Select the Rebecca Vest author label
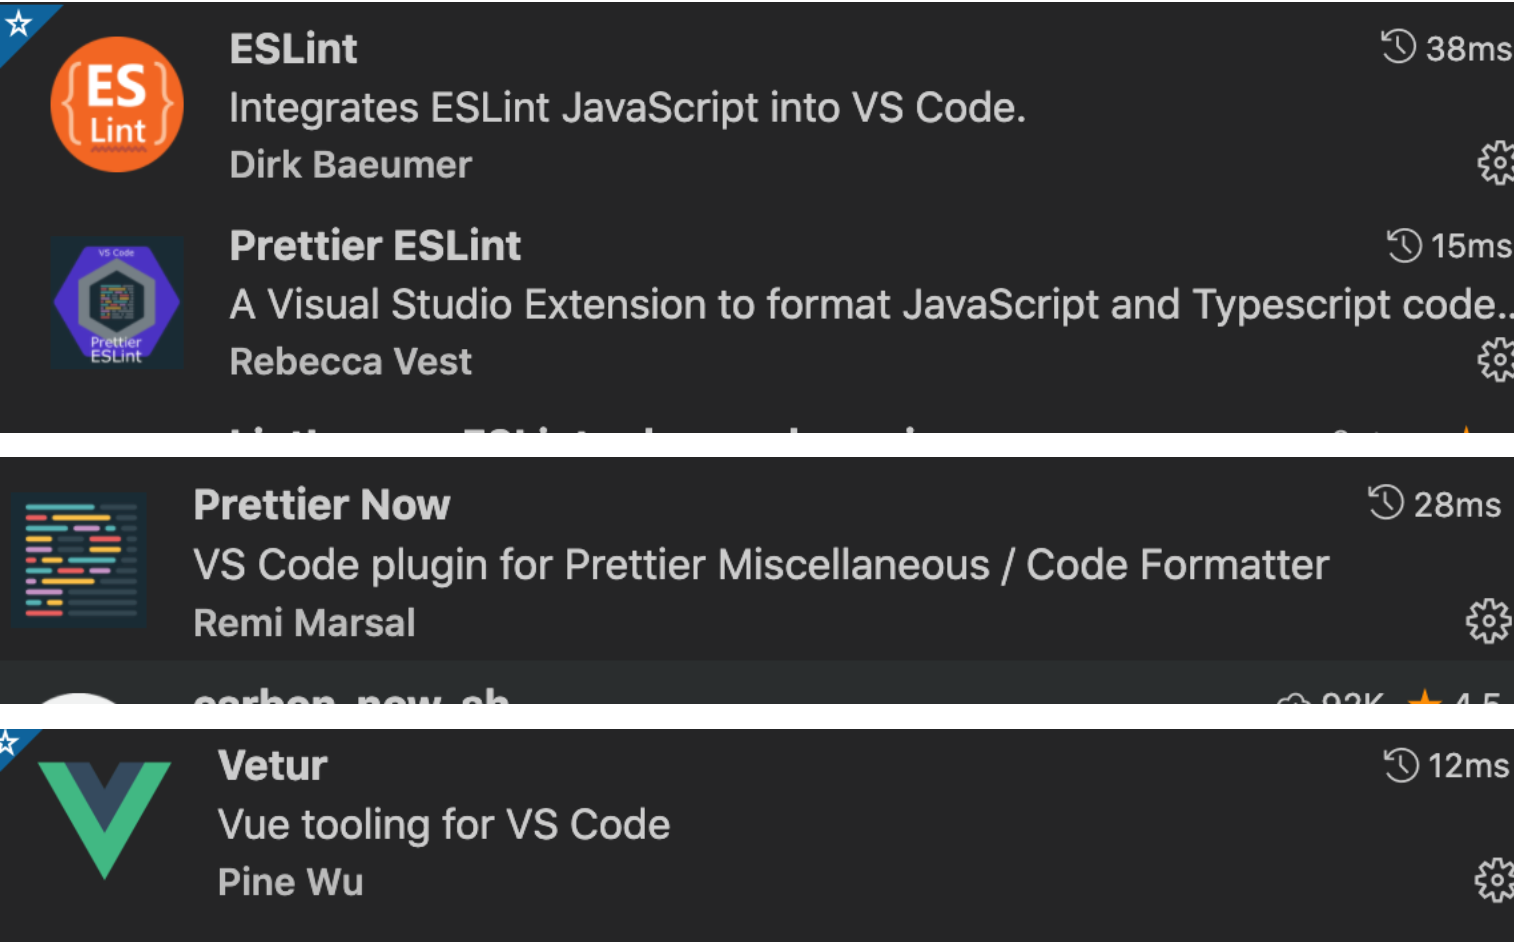This screenshot has height=942, width=1514. 350,361
